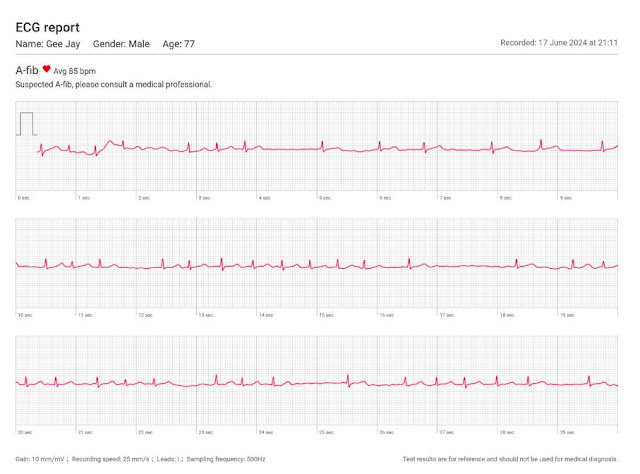Screen dimensions: 640x474
Task: Click the ECG report title
Action: [48, 27]
